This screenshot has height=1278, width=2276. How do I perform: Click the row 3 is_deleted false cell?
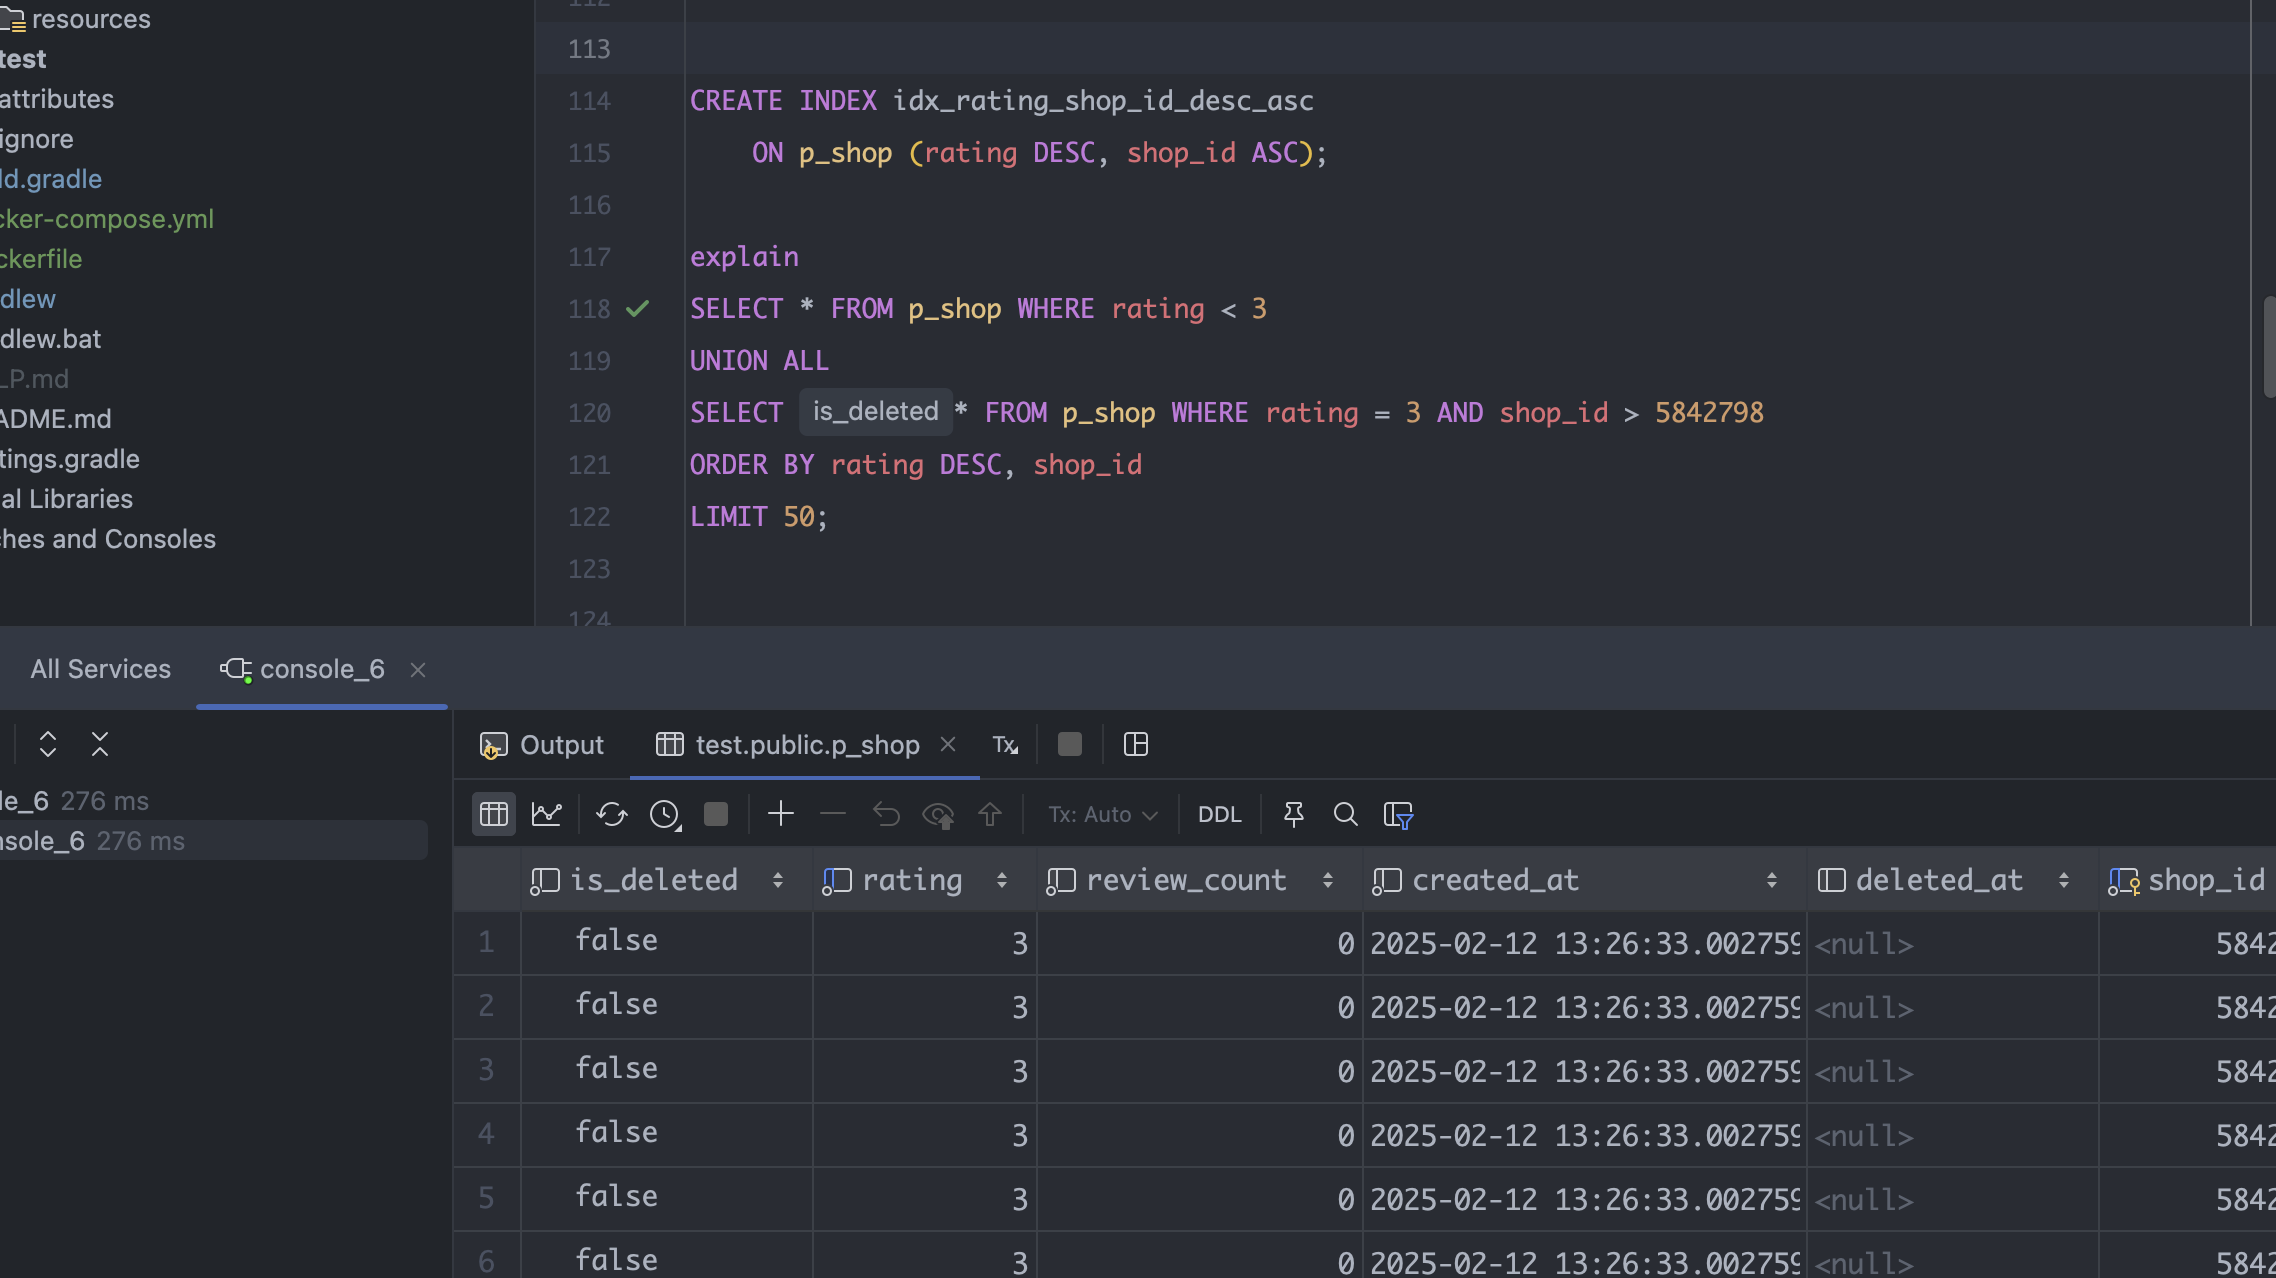point(667,1070)
